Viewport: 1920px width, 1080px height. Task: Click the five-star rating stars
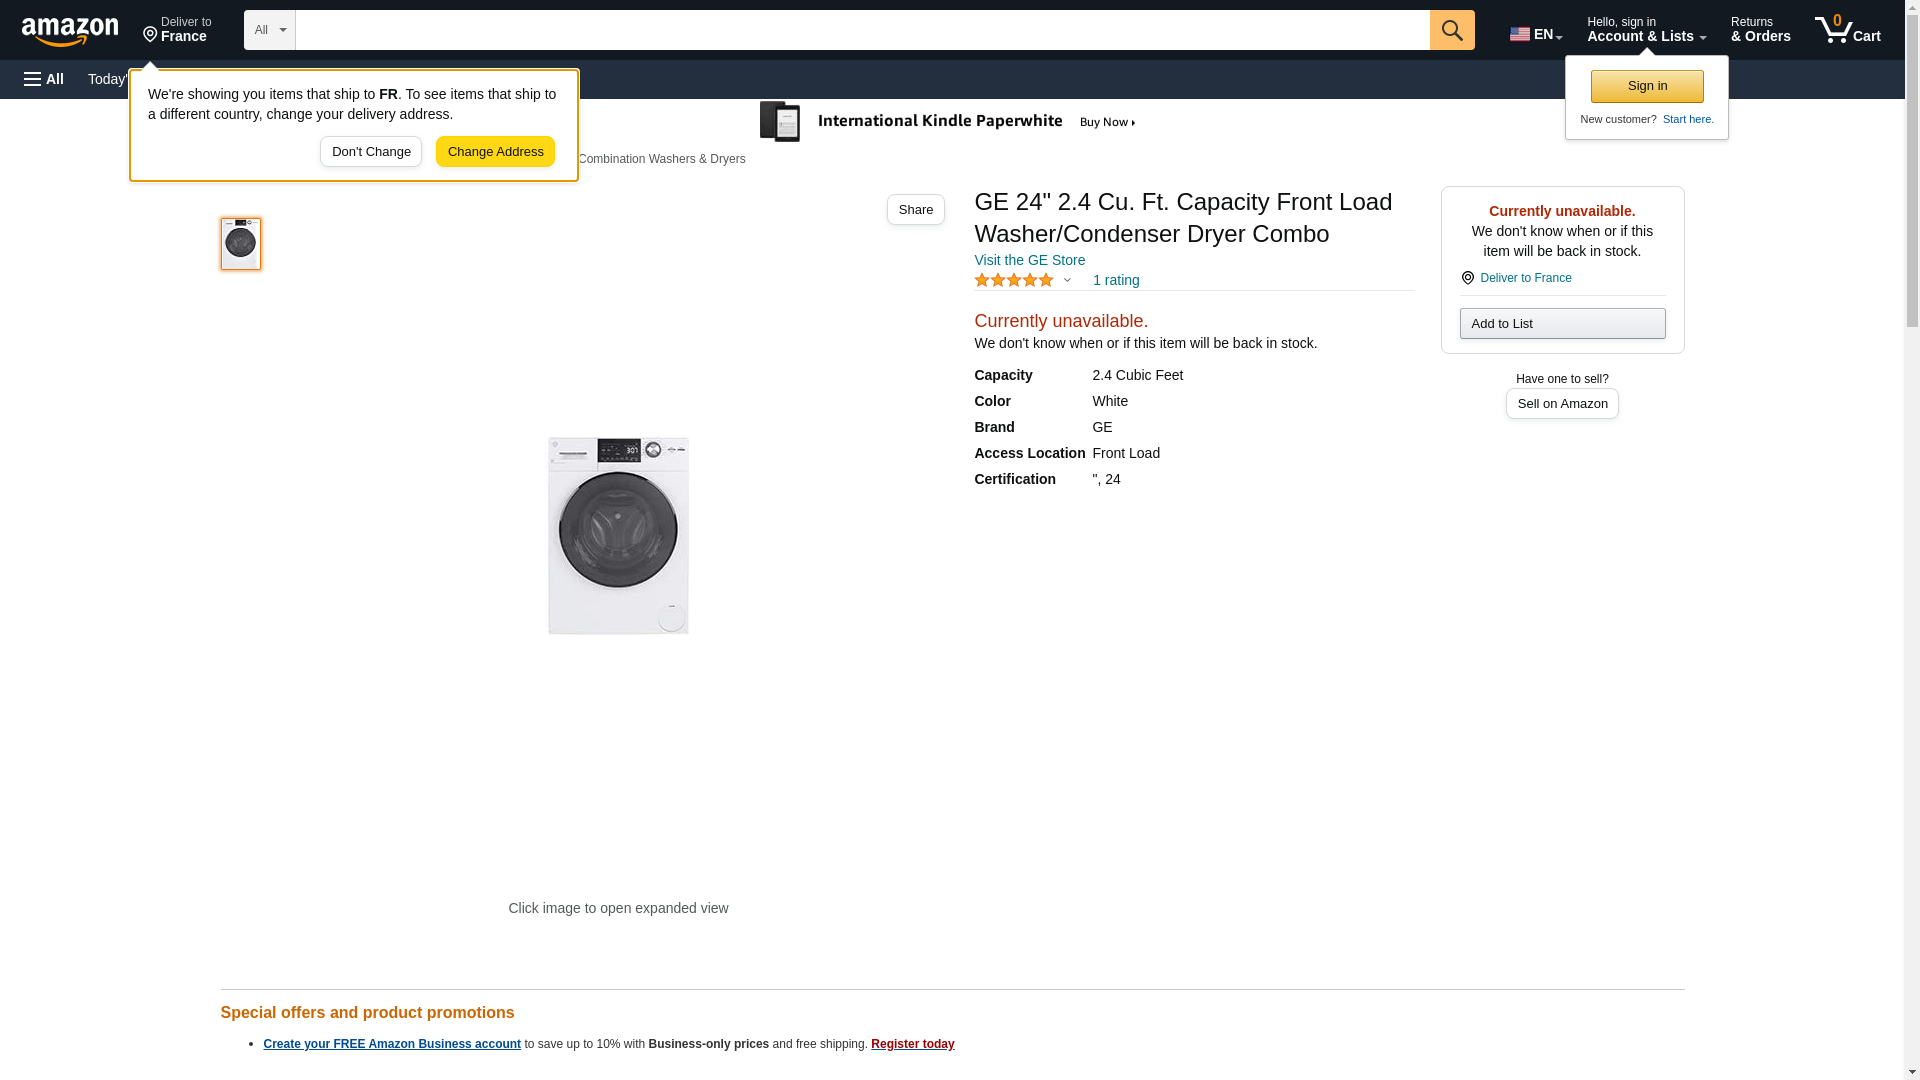coord(1014,281)
